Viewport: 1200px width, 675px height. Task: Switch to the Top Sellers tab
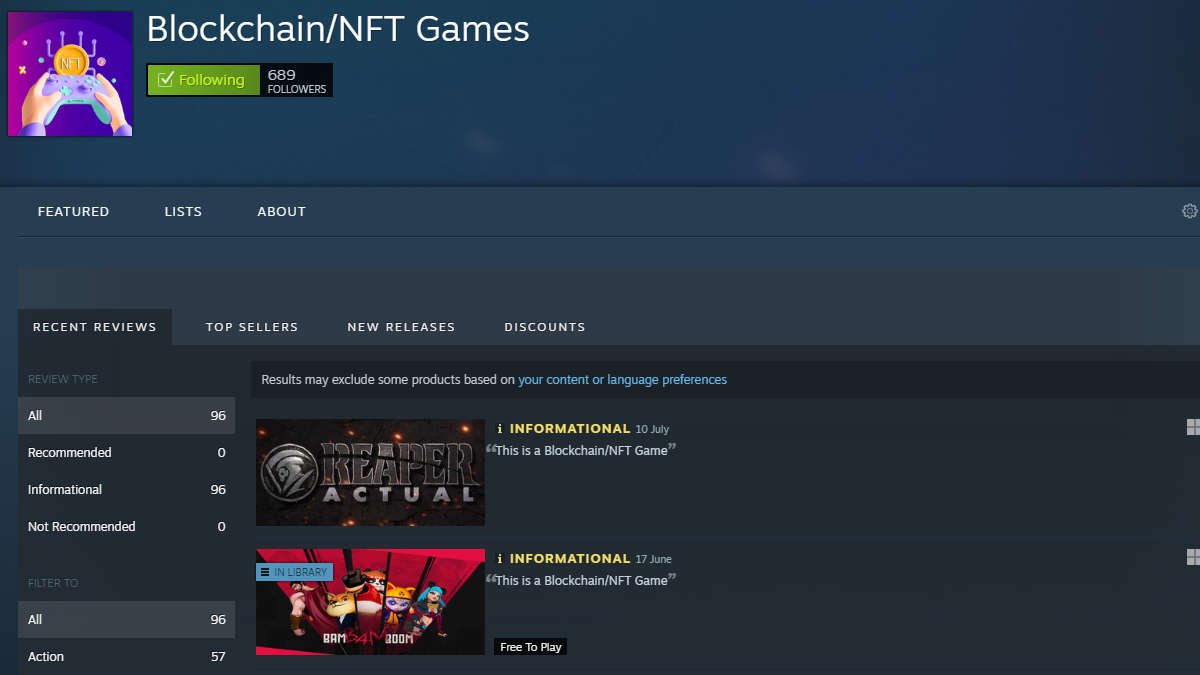(252, 327)
